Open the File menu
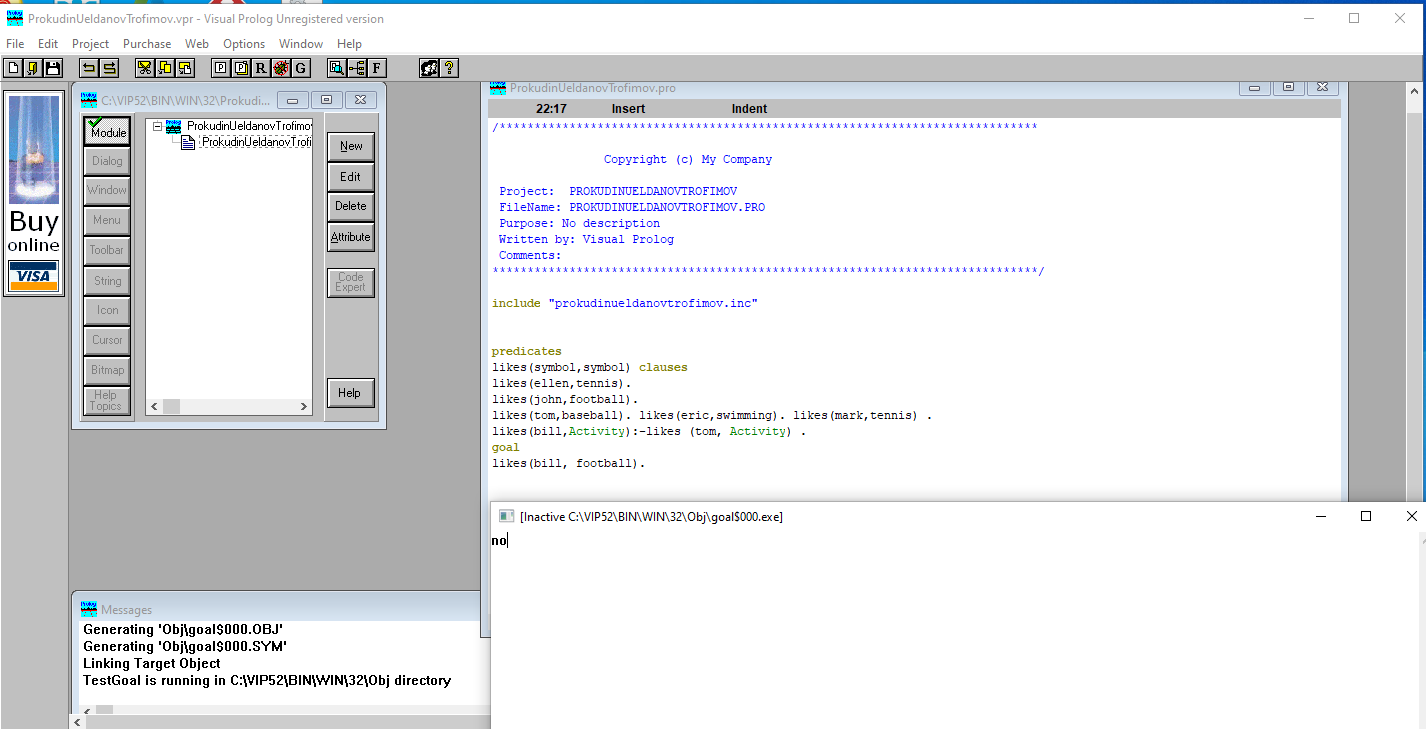 15,44
